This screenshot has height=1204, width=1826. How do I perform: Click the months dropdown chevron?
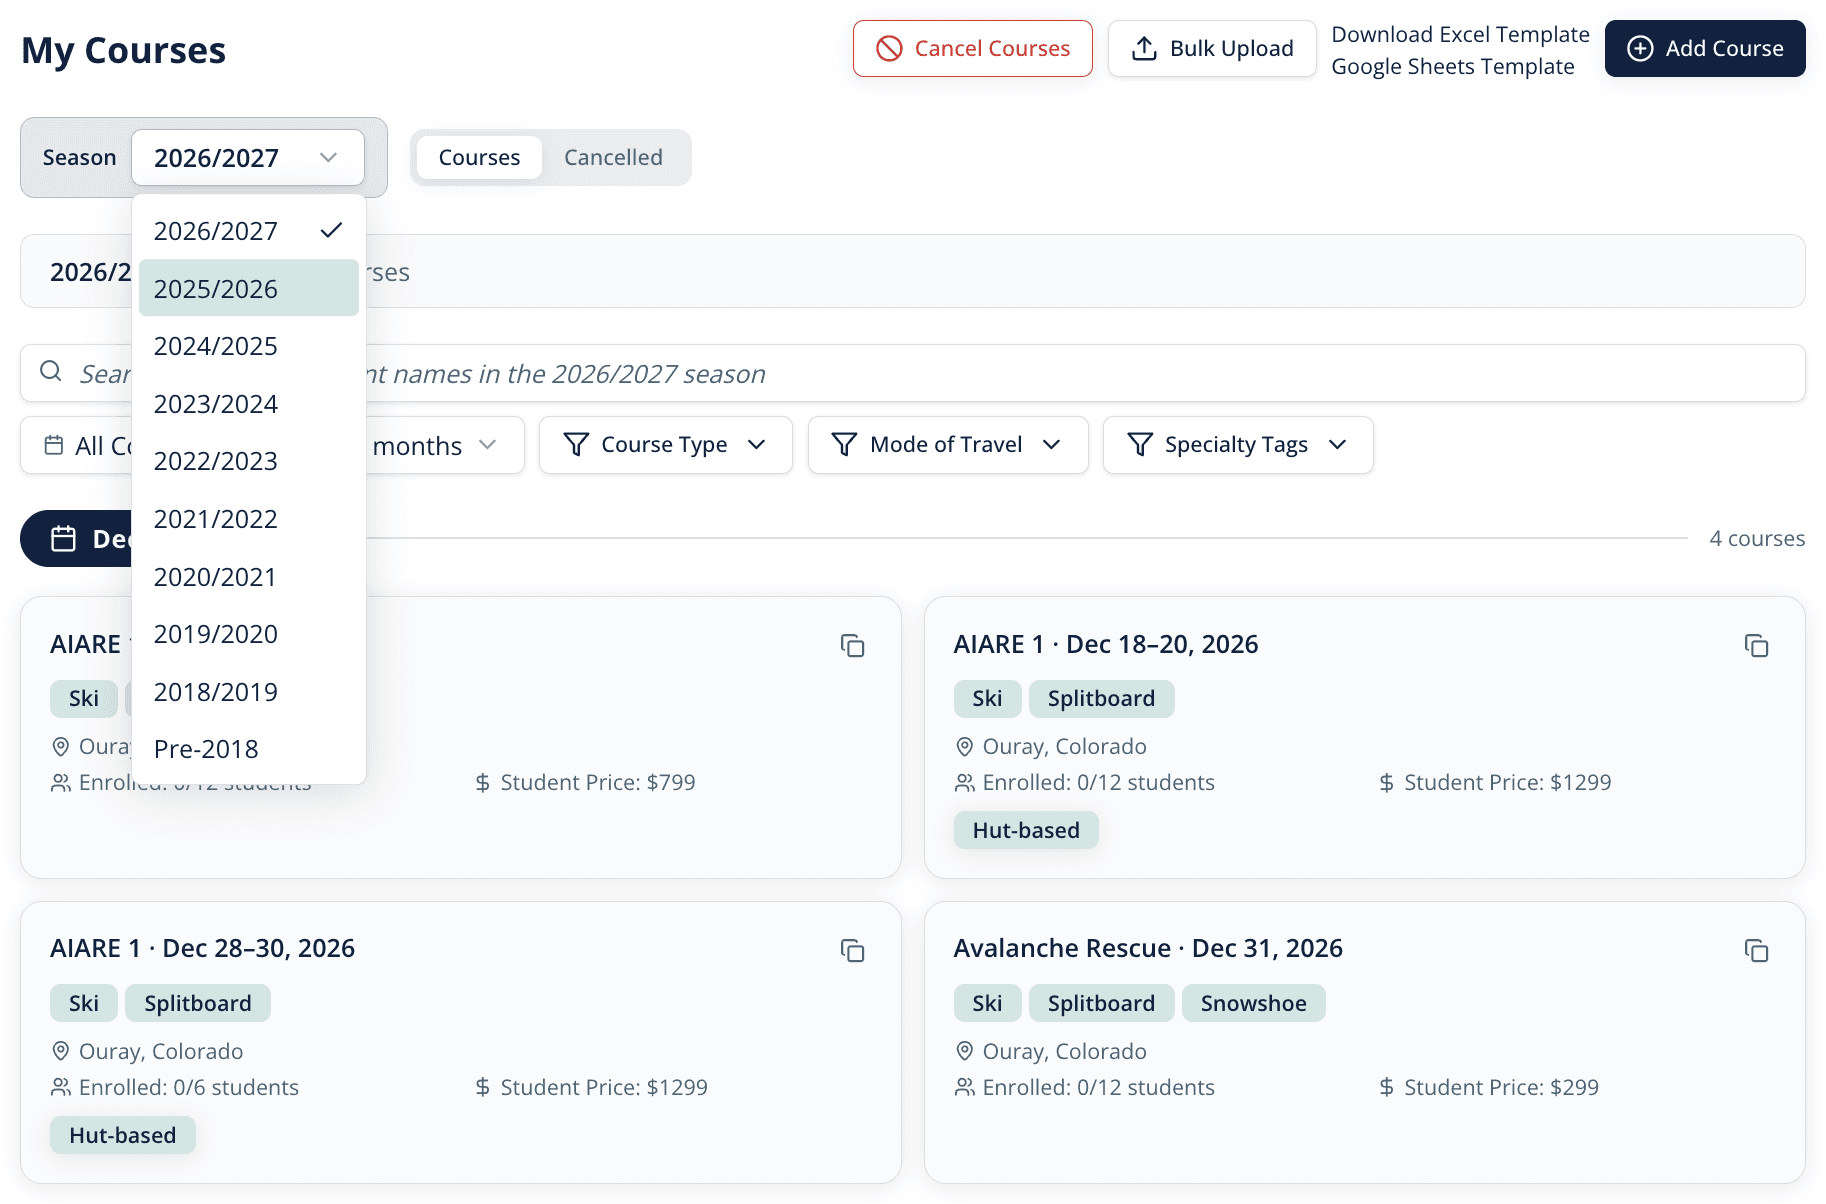[x=488, y=445]
